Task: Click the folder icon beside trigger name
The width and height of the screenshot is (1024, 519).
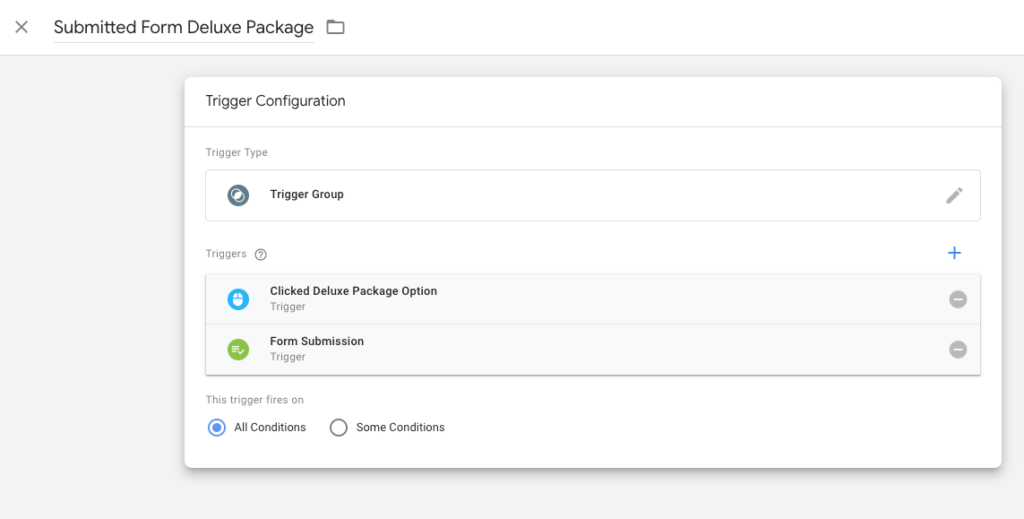Action: pos(336,27)
